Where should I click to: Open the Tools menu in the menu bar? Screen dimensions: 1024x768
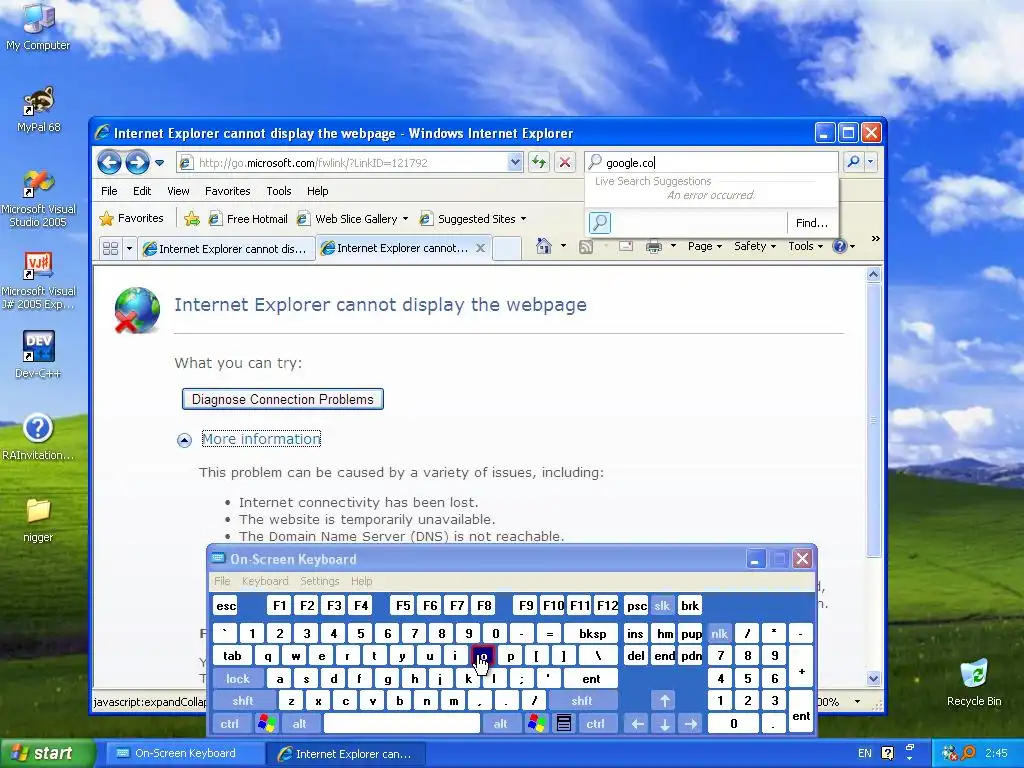(x=279, y=191)
